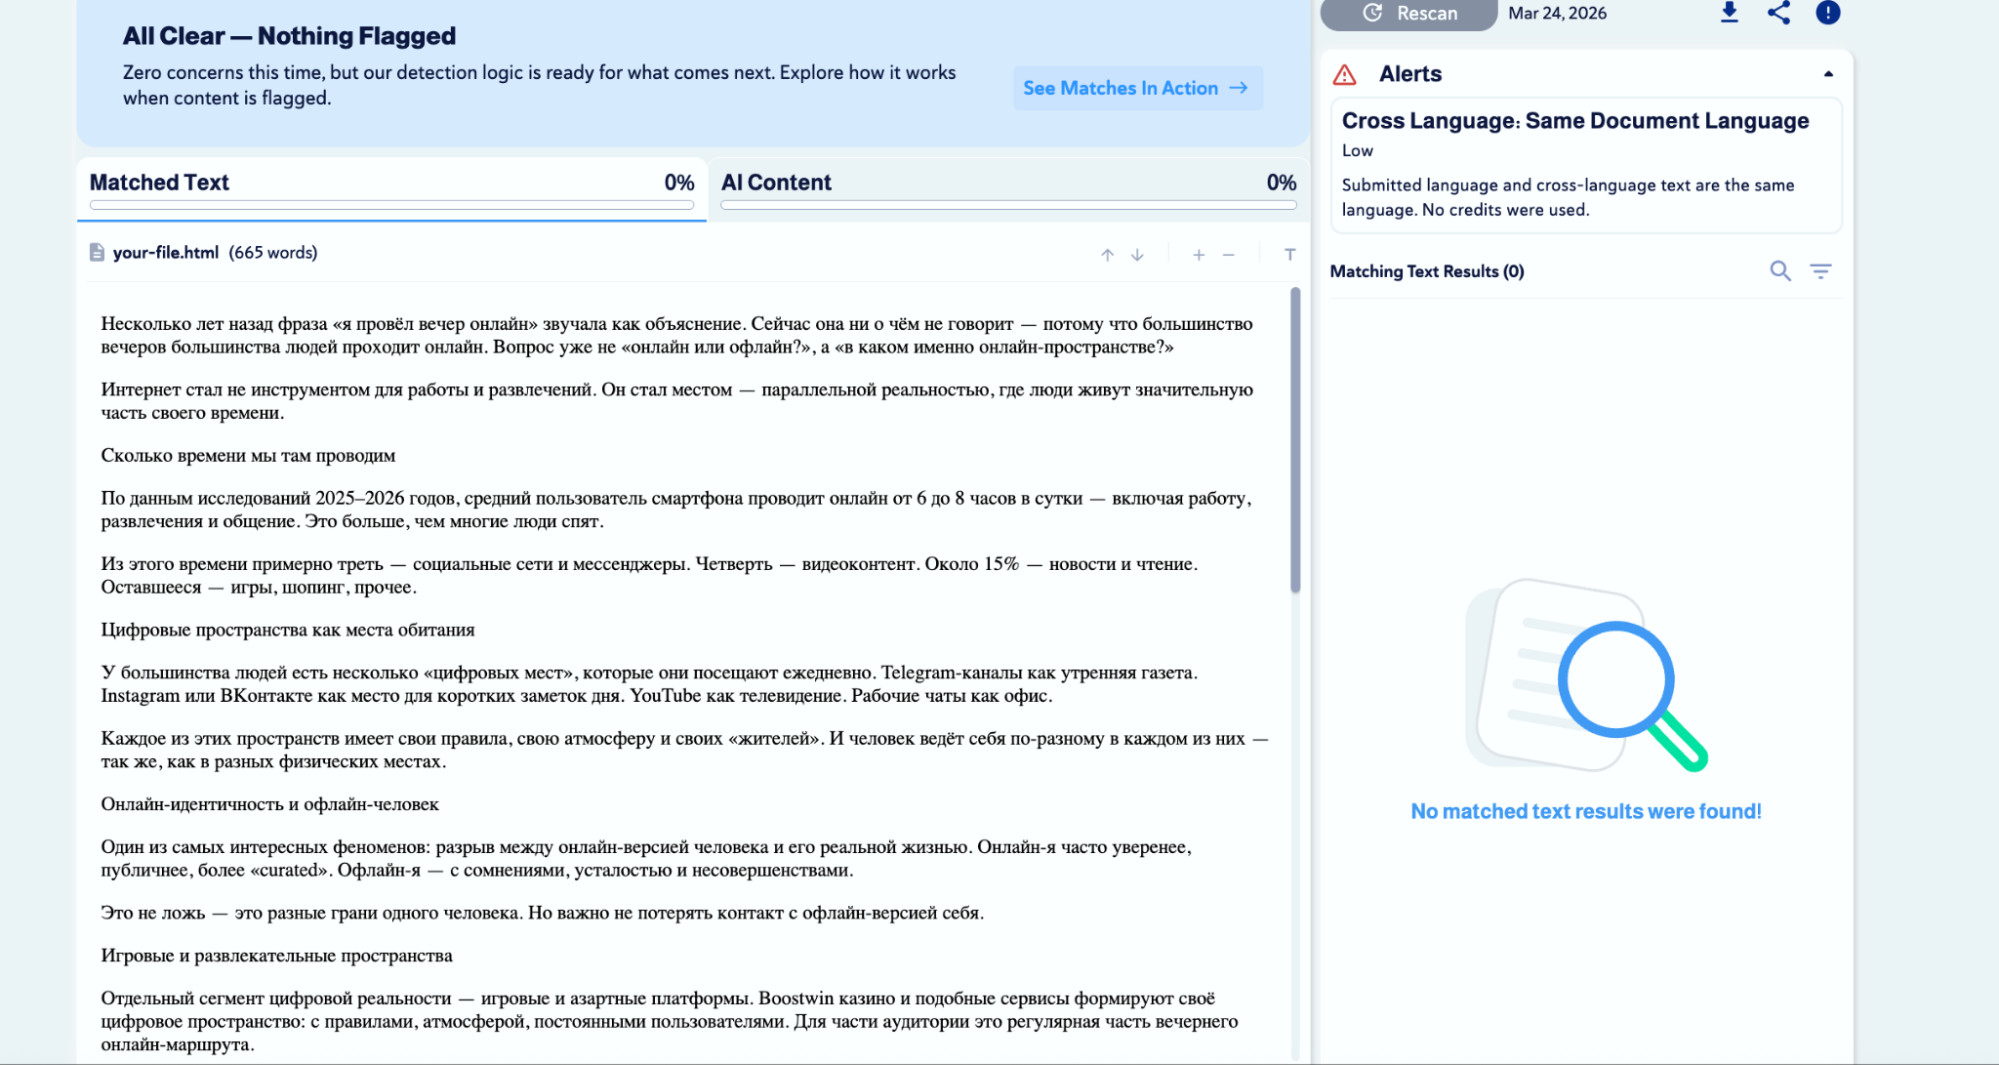Click the Matched Text 0% value
Image resolution: width=1999 pixels, height=1065 pixels.
click(x=679, y=182)
